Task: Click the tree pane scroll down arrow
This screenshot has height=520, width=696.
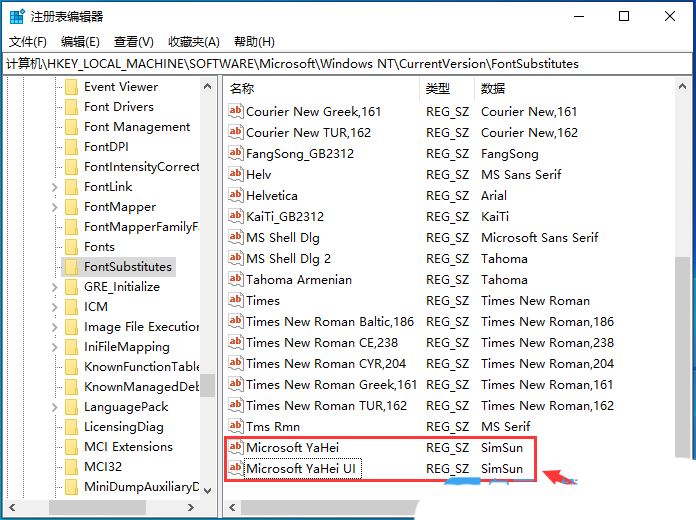Action: coord(207,491)
